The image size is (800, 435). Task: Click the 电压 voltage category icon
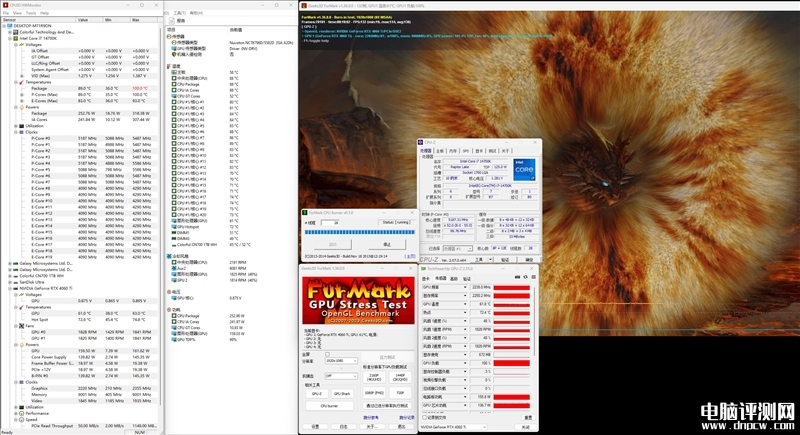(x=169, y=292)
